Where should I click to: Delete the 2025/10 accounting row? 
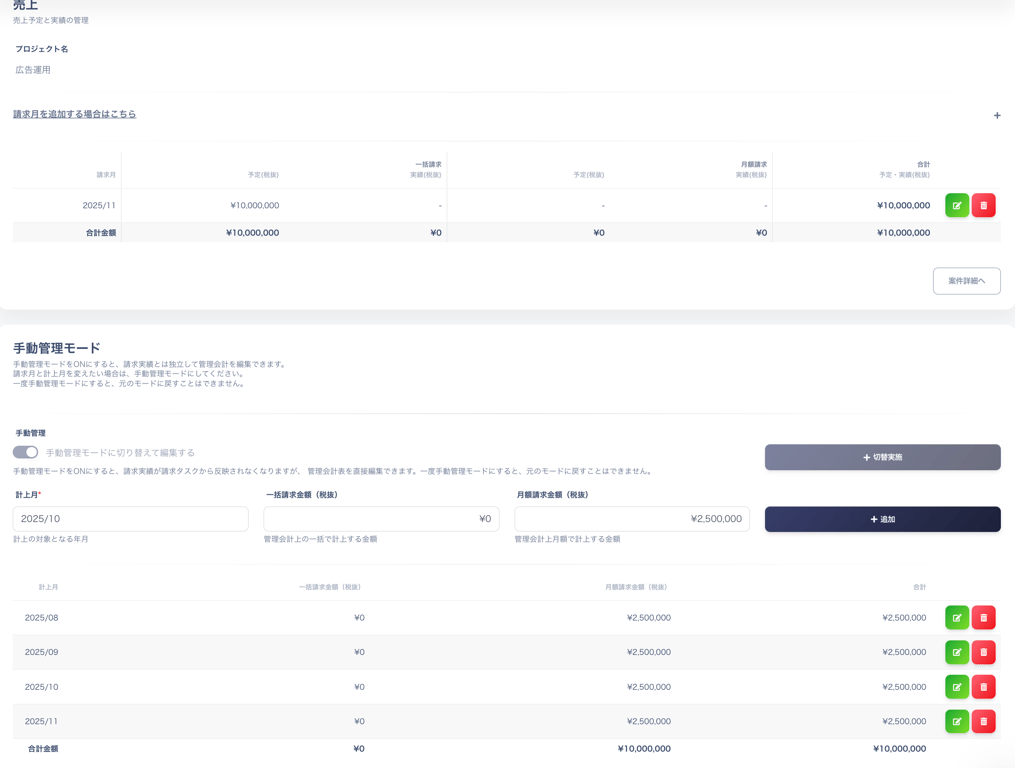[x=983, y=687]
